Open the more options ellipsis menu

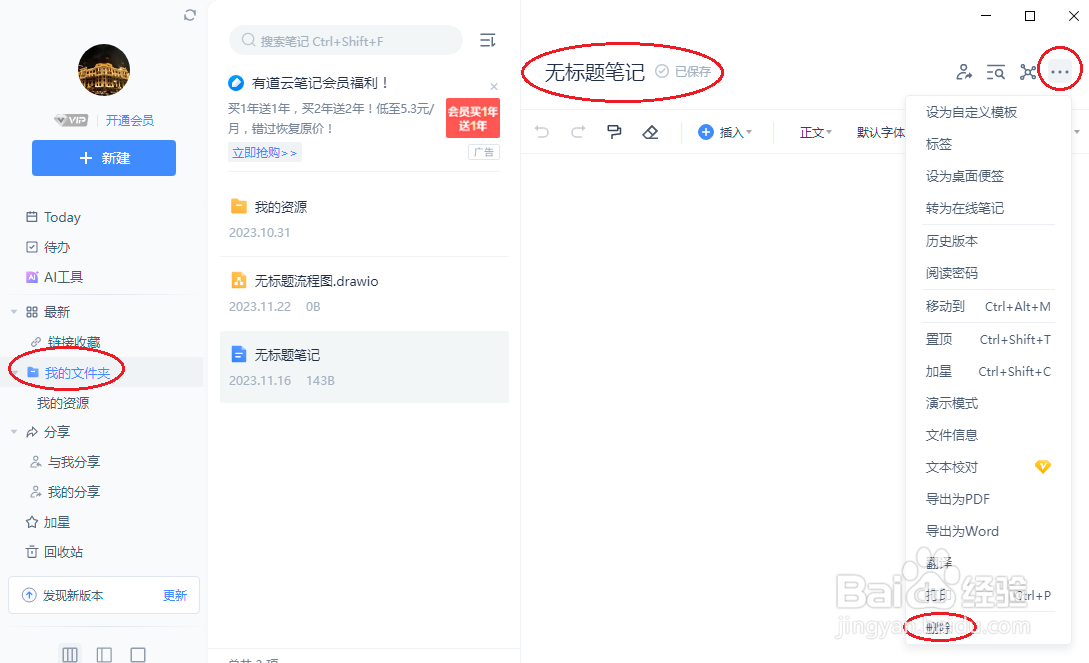pos(1060,72)
